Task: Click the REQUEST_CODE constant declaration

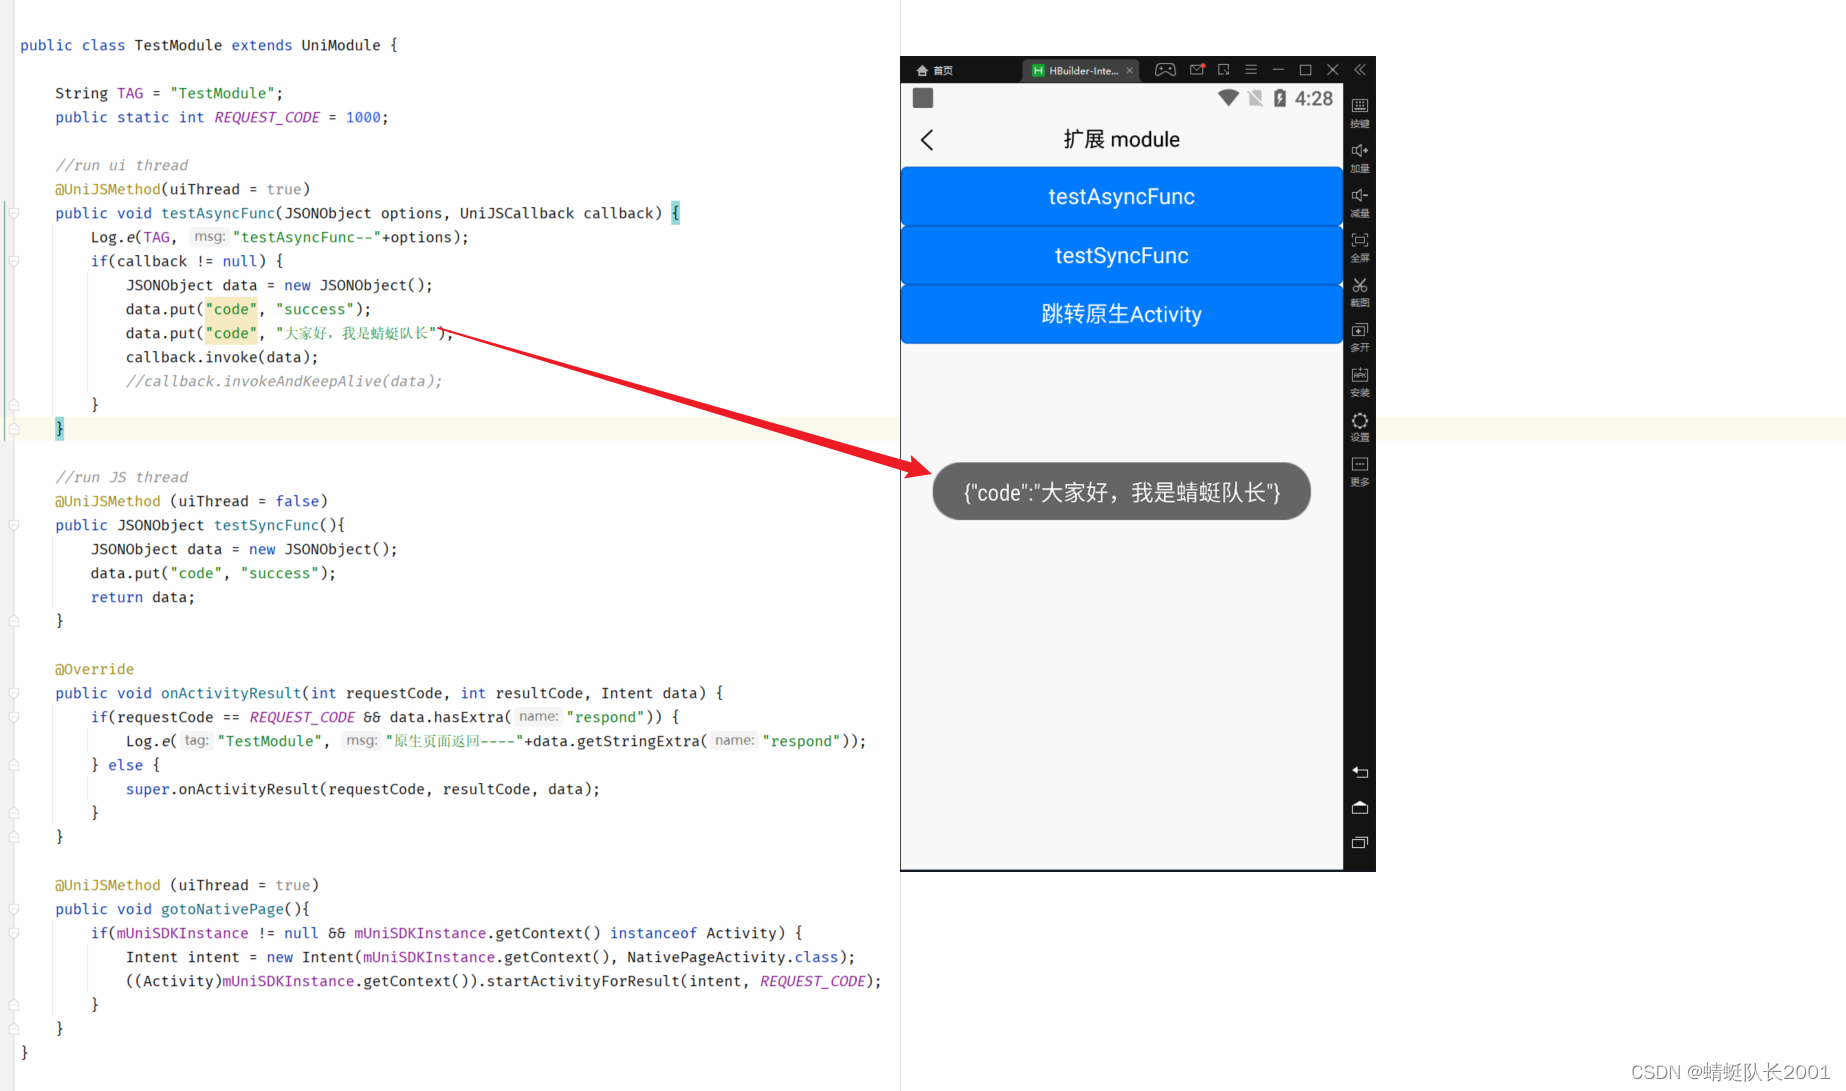Action: tap(267, 117)
